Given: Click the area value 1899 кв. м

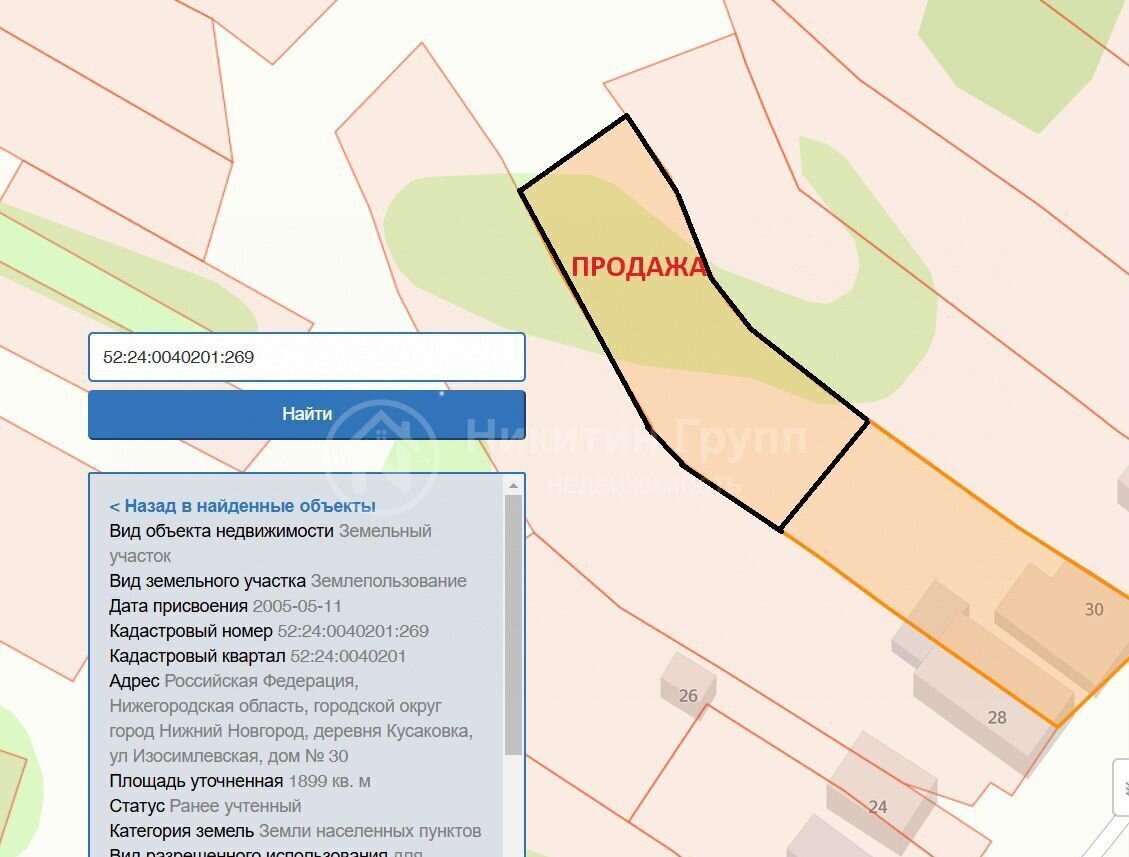Looking at the screenshot, I should coord(329,781).
